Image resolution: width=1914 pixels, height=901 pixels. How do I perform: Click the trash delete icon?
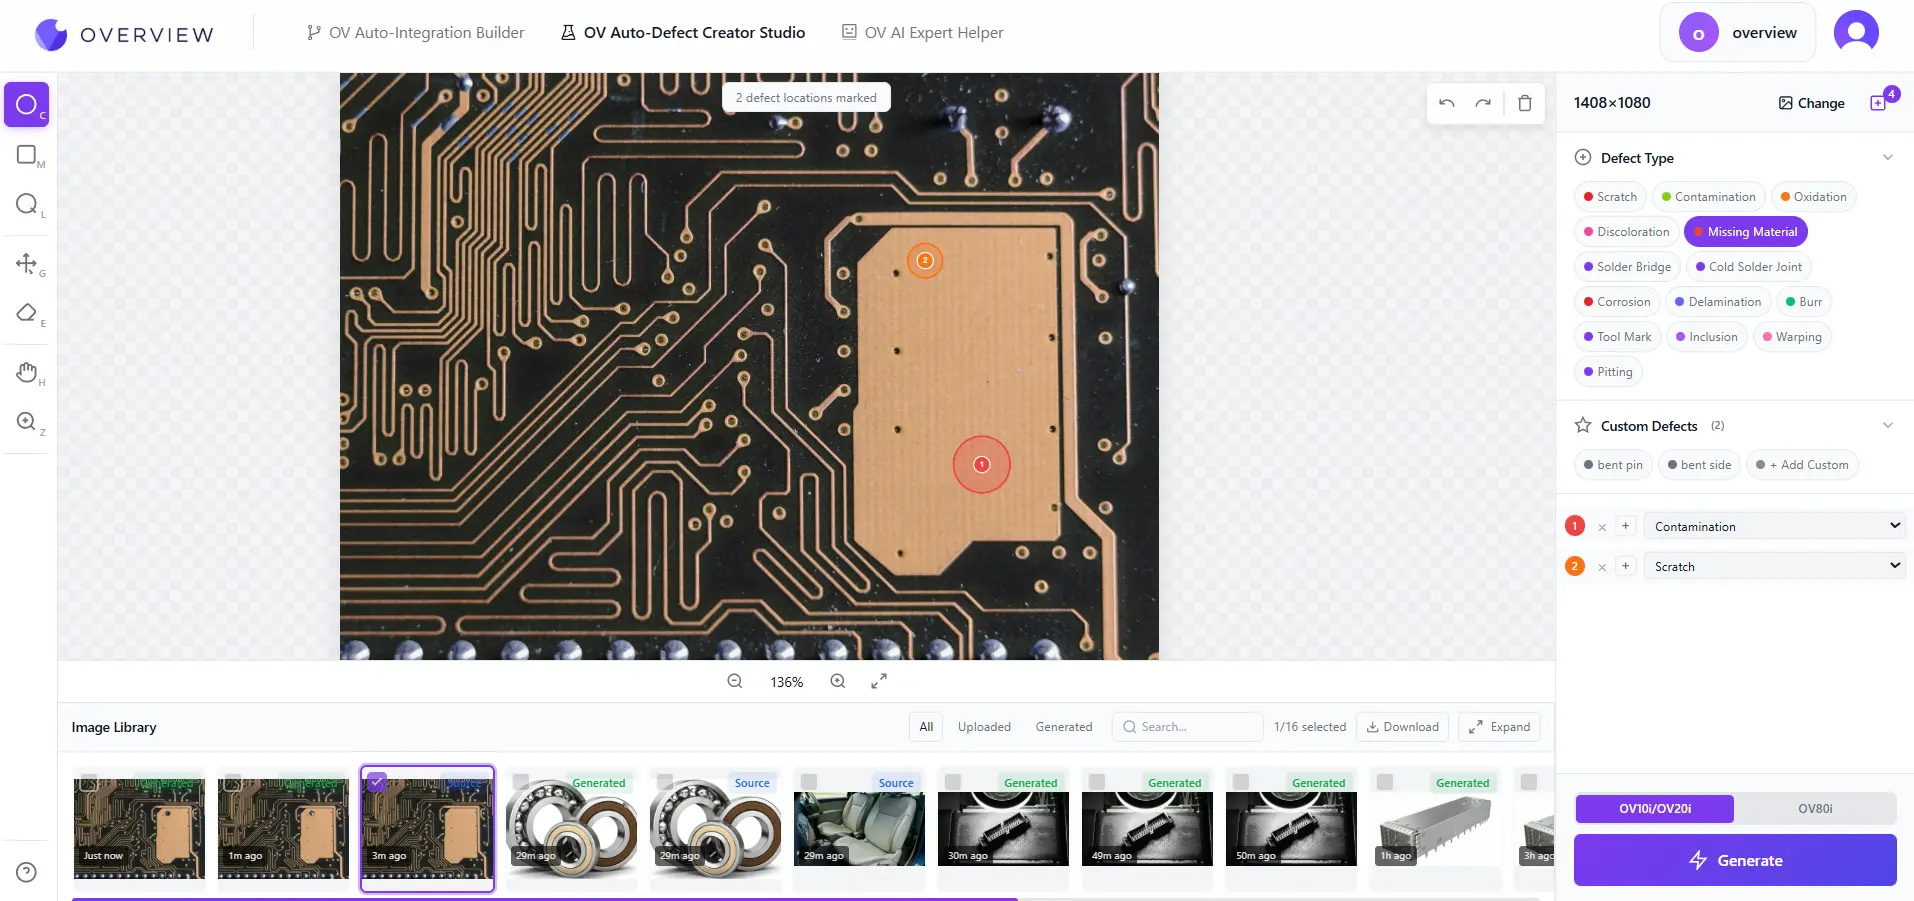click(1524, 103)
